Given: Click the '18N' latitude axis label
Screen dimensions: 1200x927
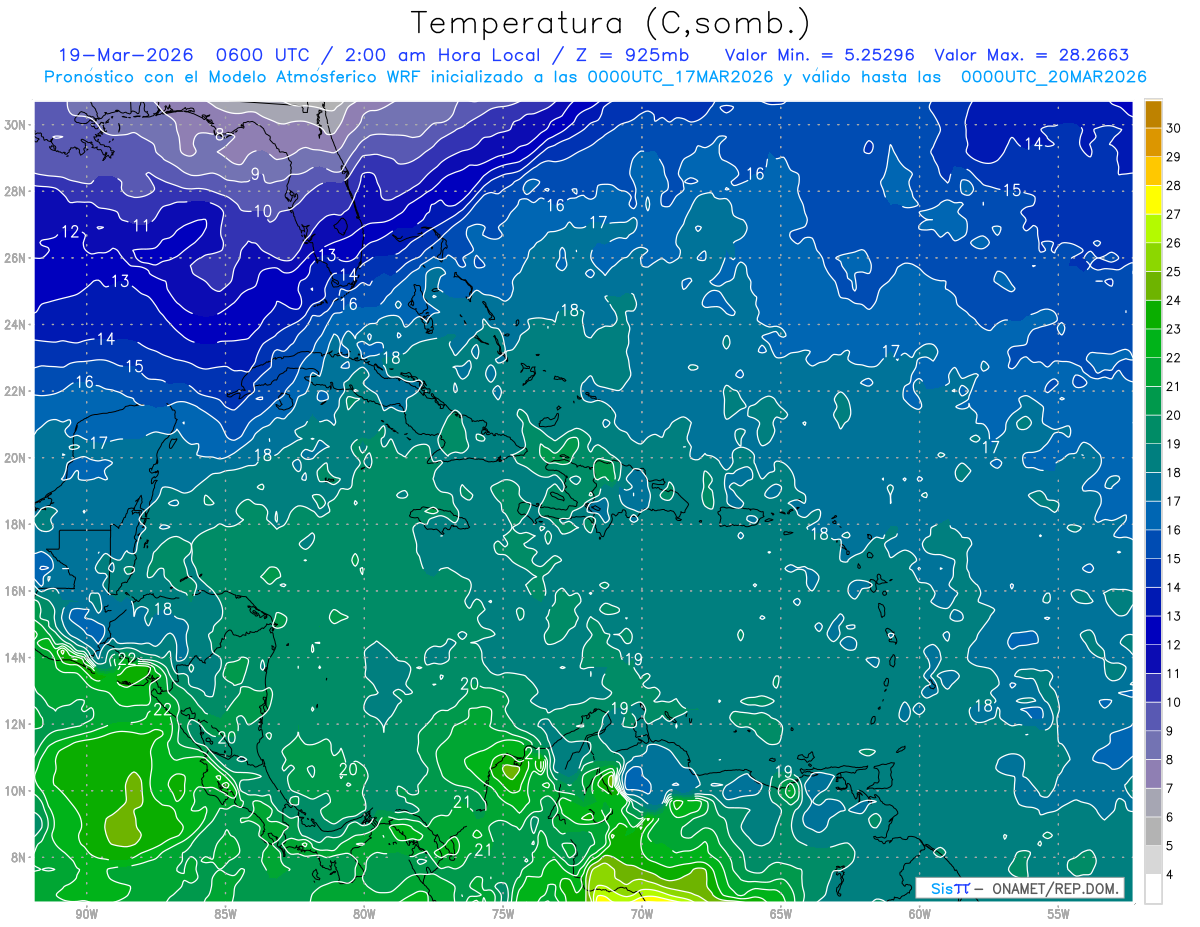Looking at the screenshot, I should [16, 524].
